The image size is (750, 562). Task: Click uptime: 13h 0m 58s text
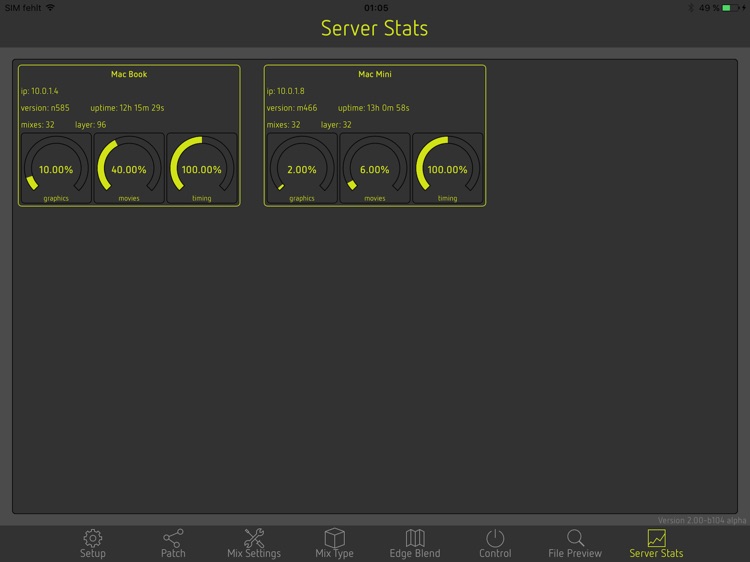(373, 108)
